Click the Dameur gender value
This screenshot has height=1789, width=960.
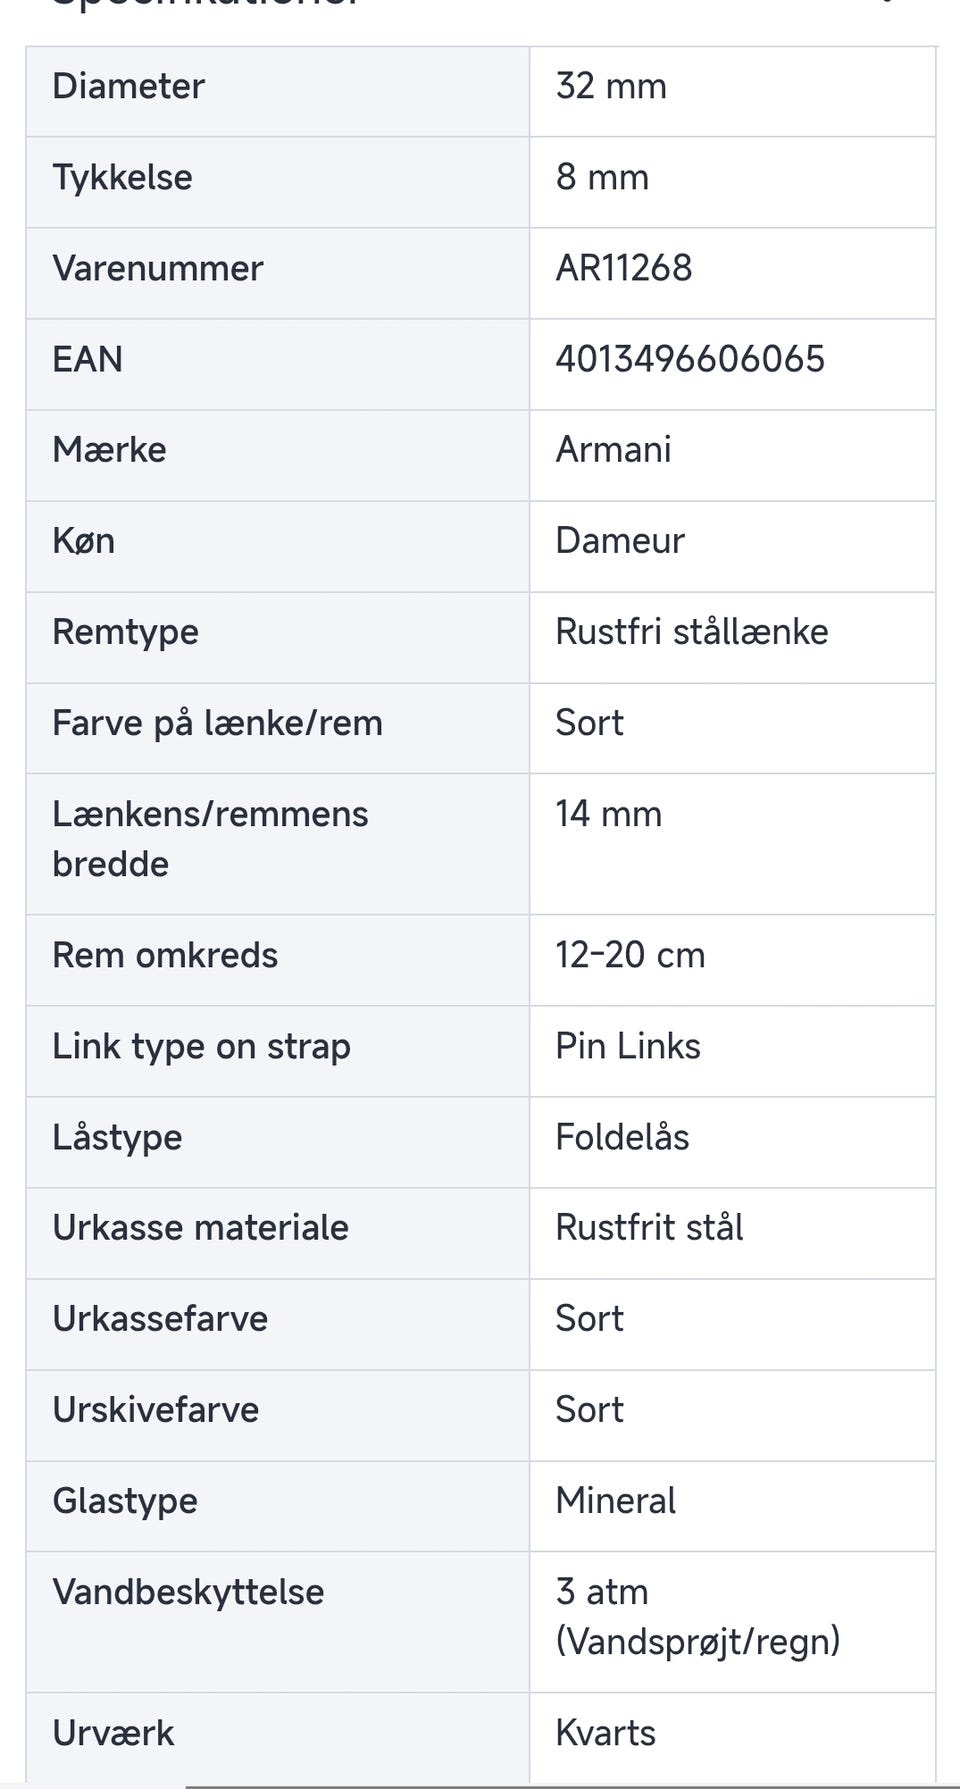[x=619, y=541]
